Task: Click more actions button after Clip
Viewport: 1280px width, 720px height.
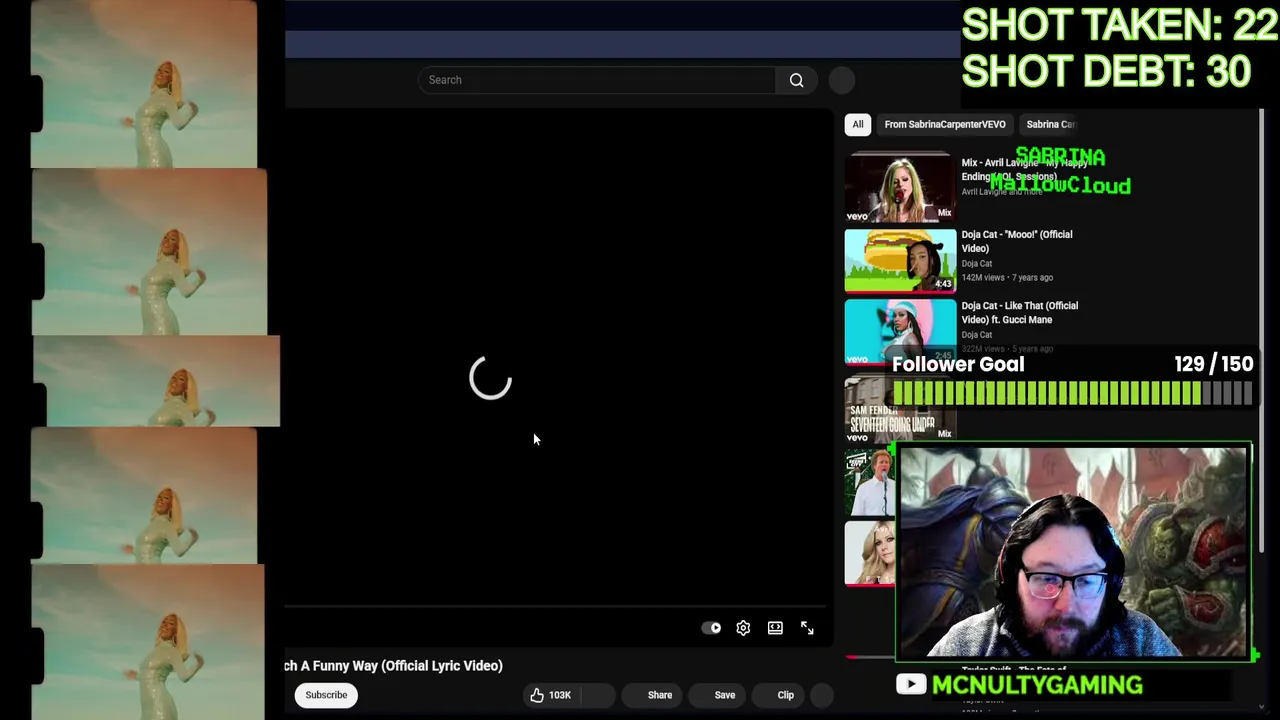Action: coord(821,695)
